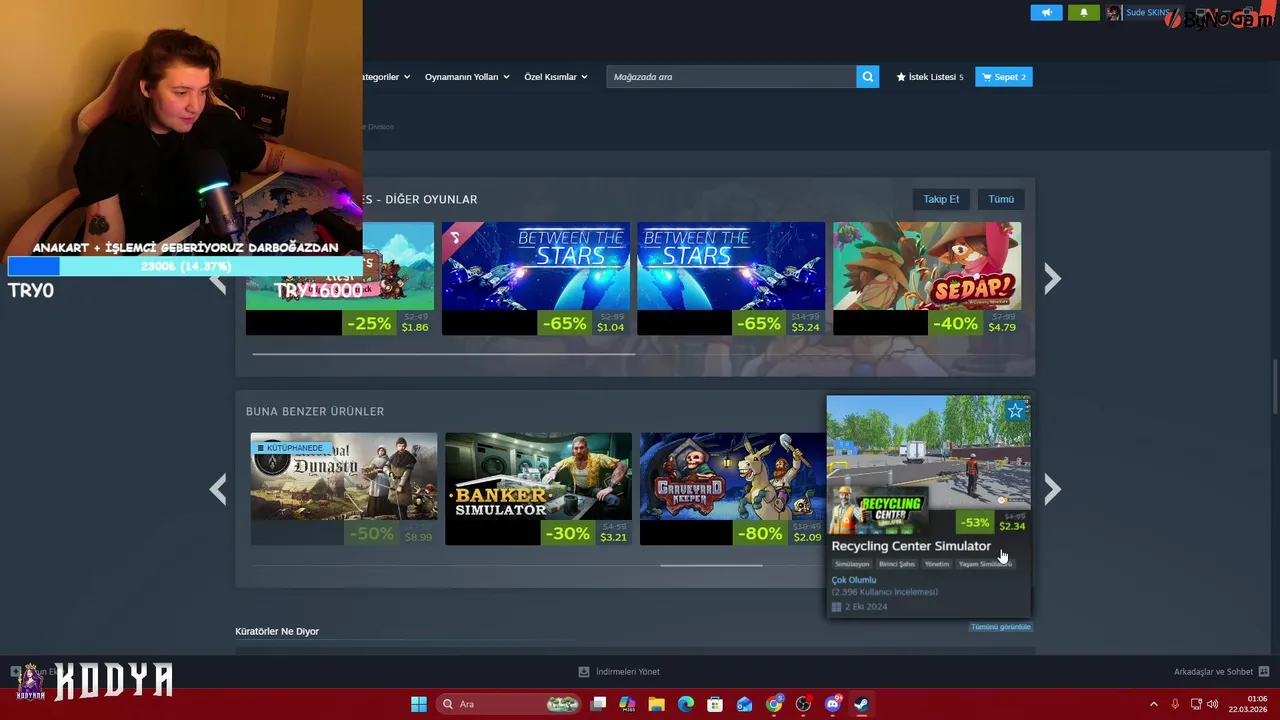The image size is (1280, 720).
Task: Click the Steam taskbar icon
Action: click(x=861, y=704)
